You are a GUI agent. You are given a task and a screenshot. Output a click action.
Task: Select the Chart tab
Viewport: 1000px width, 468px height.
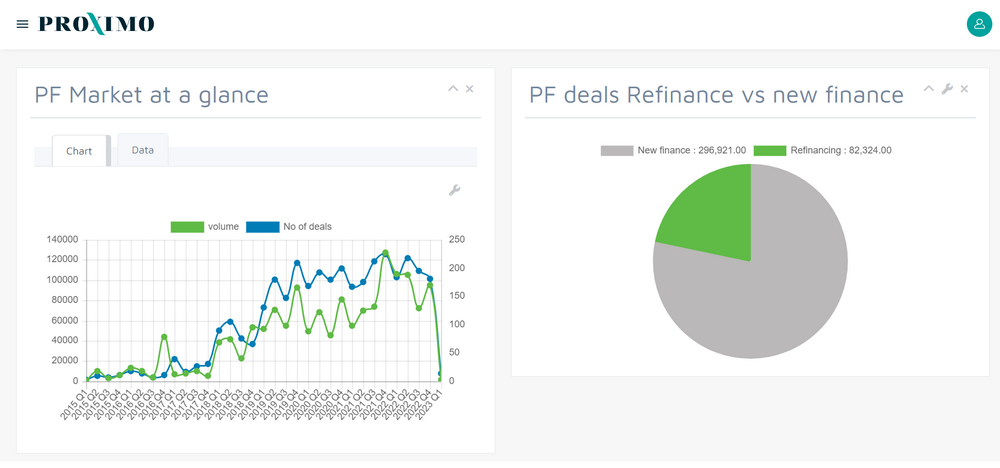point(79,151)
